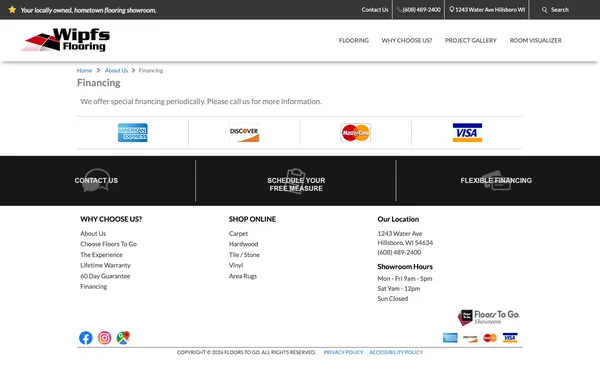Click the Contact Us link in top bar
The height and width of the screenshot is (375, 600).
pos(375,10)
